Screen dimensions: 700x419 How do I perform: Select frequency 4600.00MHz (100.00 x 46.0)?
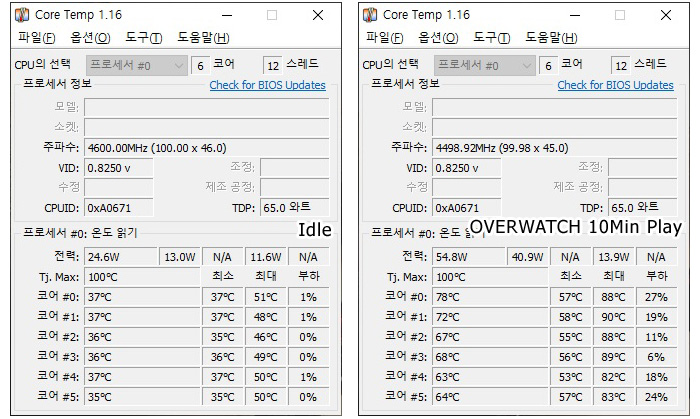click(207, 148)
